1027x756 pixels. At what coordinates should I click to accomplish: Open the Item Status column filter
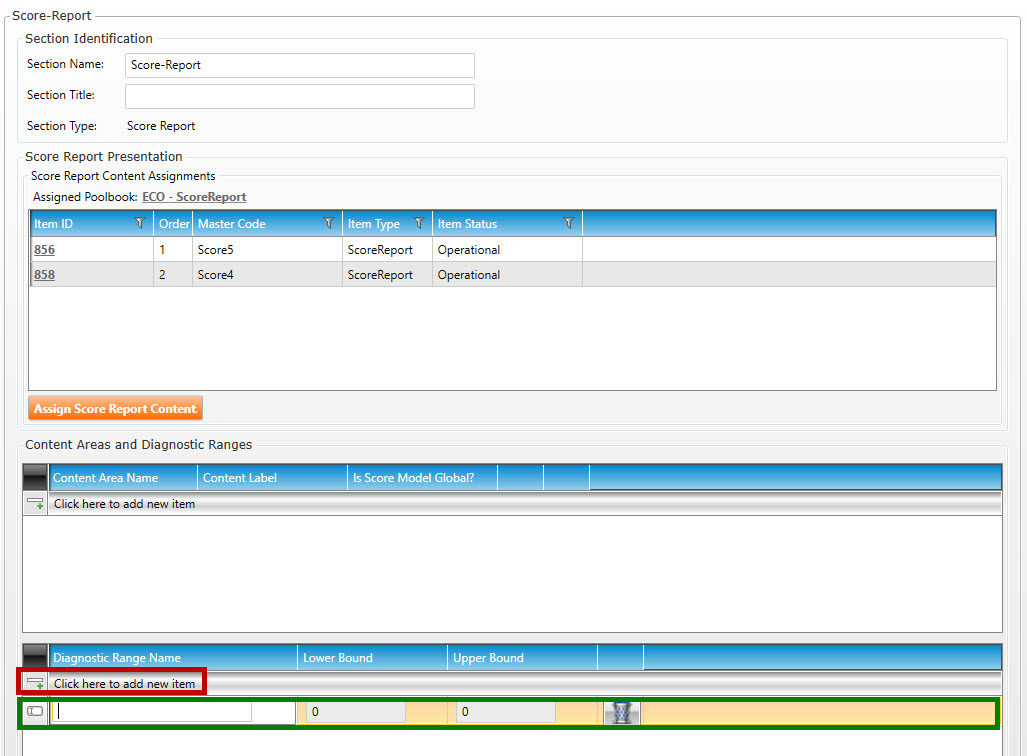point(568,224)
